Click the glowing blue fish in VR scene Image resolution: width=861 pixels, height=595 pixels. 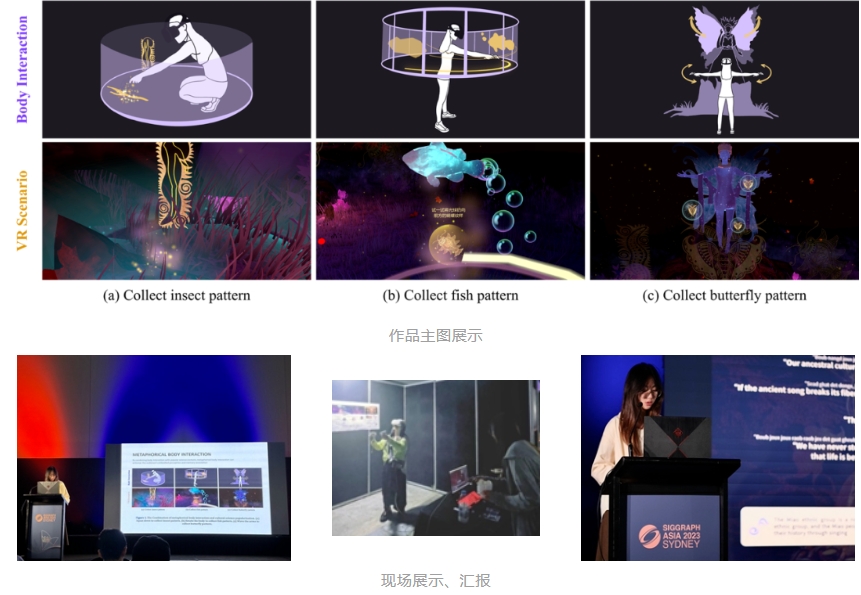tap(441, 163)
